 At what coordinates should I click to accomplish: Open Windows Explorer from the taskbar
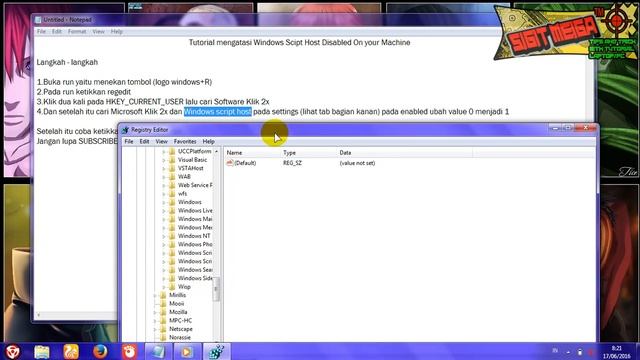click(x=42, y=351)
